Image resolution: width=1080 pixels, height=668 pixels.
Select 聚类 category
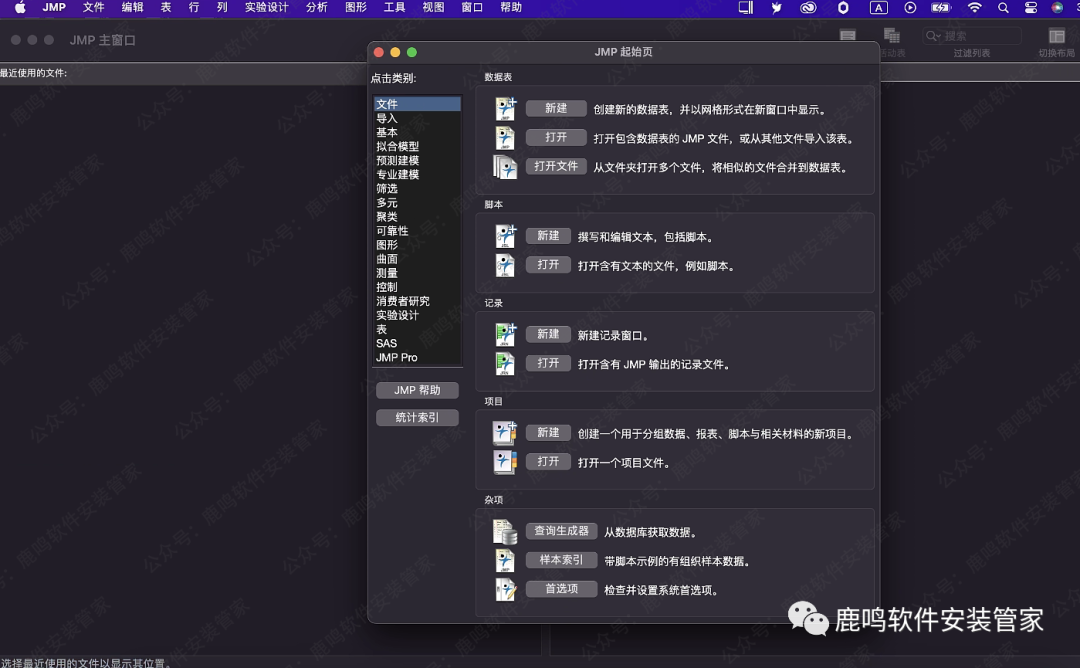tap(417, 217)
